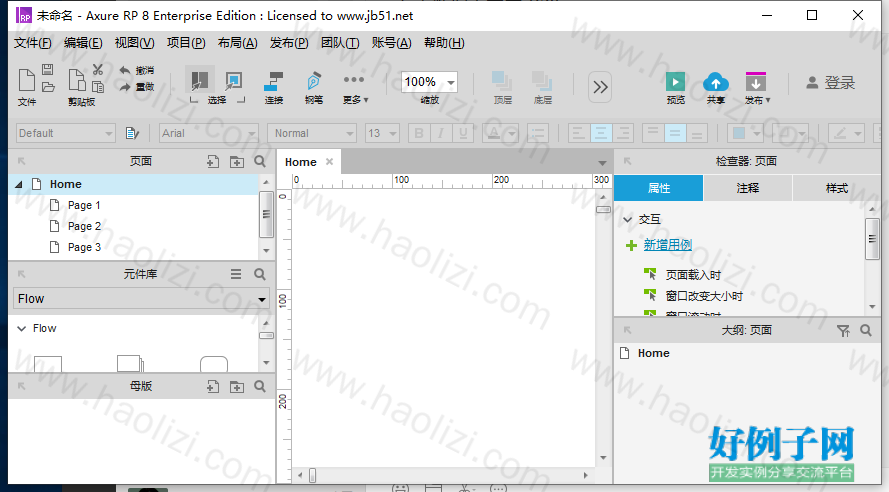The image size is (889, 492).
Task: Open the Help menu
Action: click(444, 43)
